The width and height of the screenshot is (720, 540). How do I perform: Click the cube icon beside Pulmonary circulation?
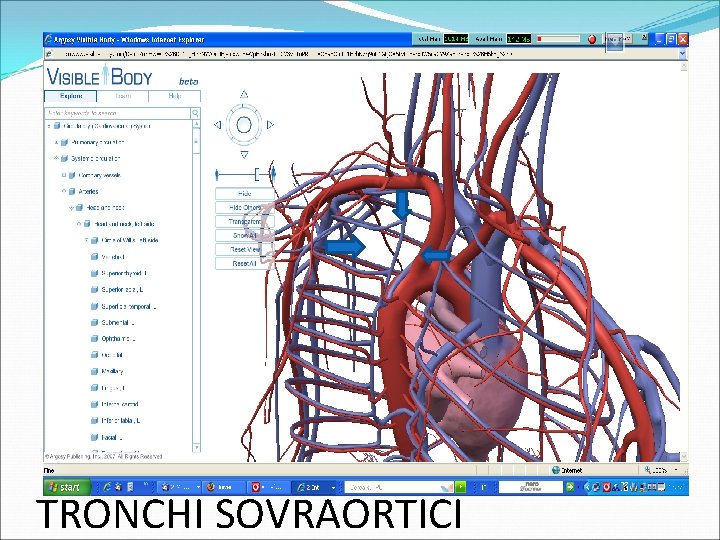[x=65, y=142]
